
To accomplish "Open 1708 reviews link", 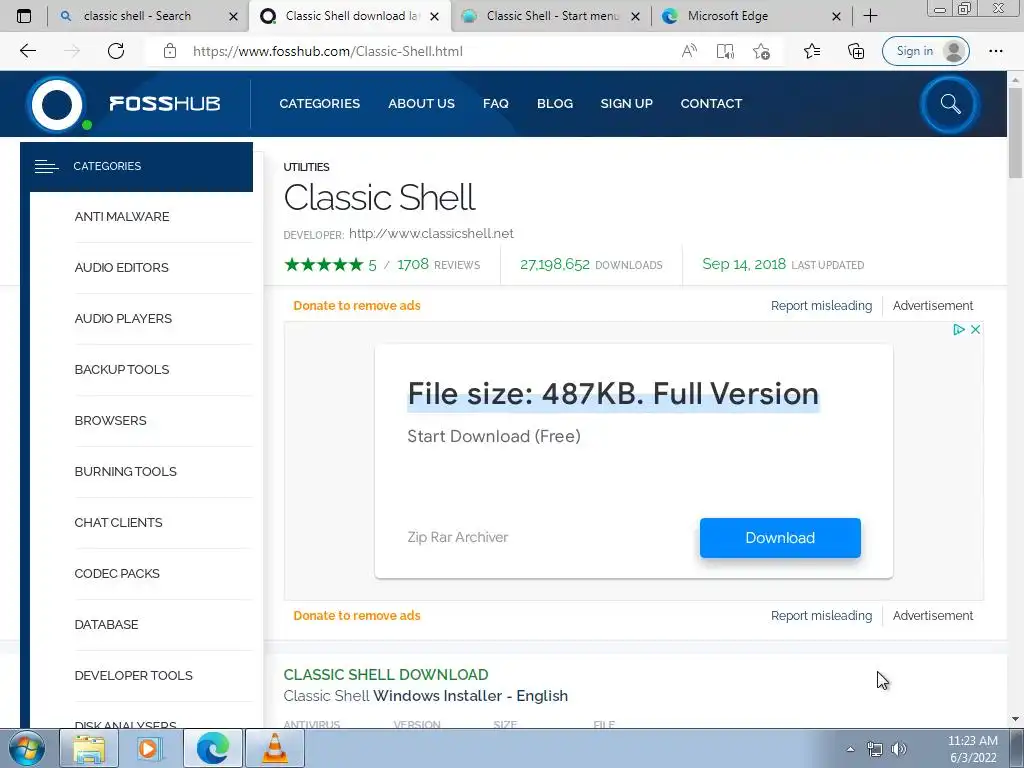I will tap(438, 264).
